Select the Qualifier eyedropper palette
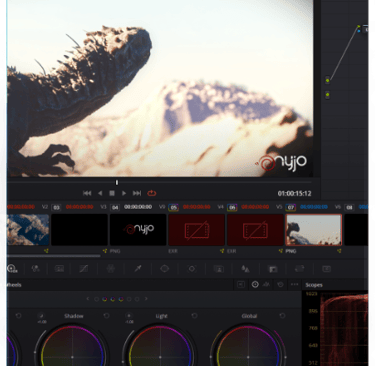The width and height of the screenshot is (375, 366). click(138, 269)
